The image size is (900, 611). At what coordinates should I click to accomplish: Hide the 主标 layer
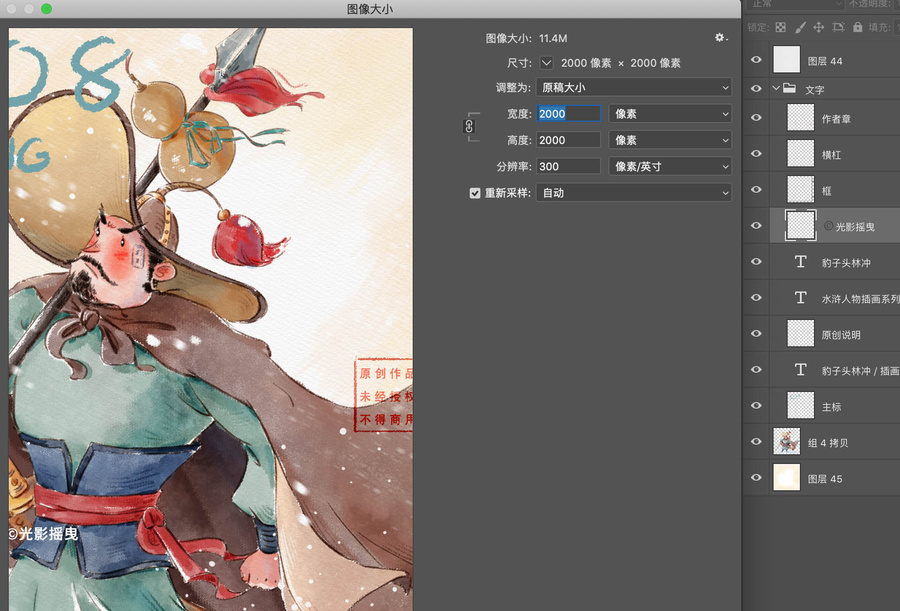757,405
